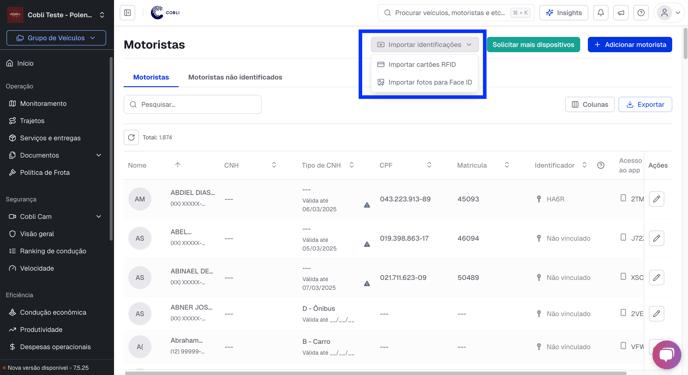Sort the CPF column
Image resolution: width=688 pixels, height=375 pixels.
pyautogui.click(x=429, y=165)
